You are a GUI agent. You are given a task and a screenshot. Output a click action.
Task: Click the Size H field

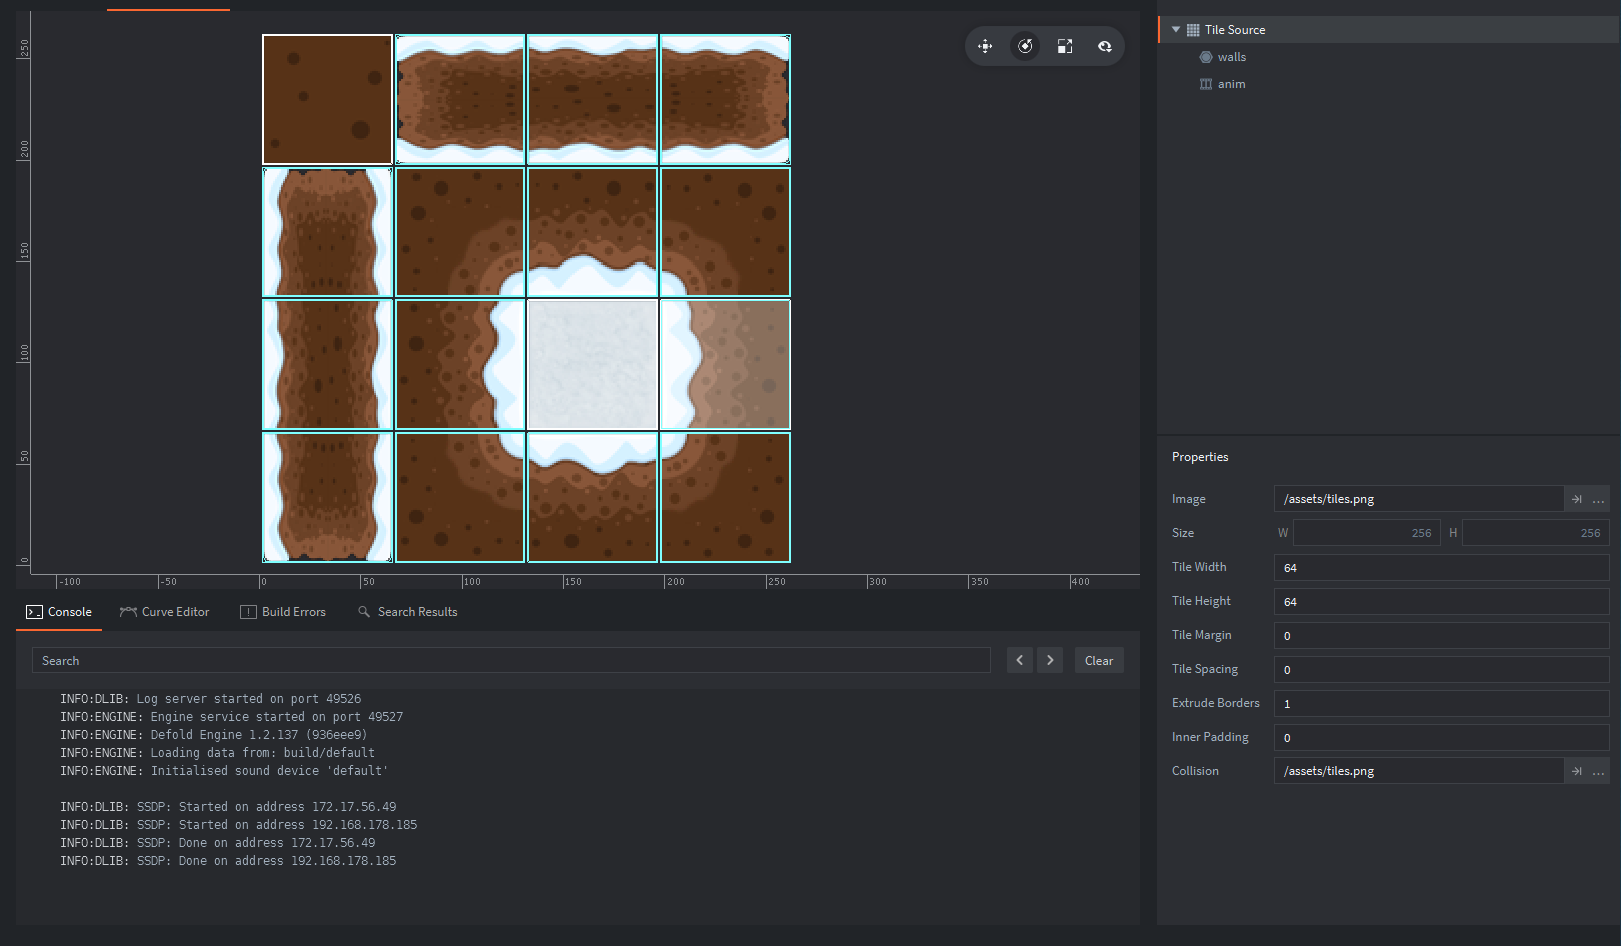point(1535,533)
